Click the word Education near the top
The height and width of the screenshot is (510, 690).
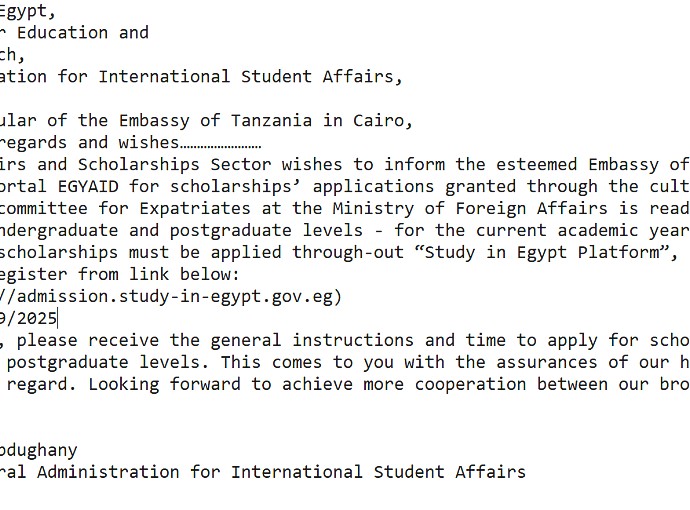point(66,32)
